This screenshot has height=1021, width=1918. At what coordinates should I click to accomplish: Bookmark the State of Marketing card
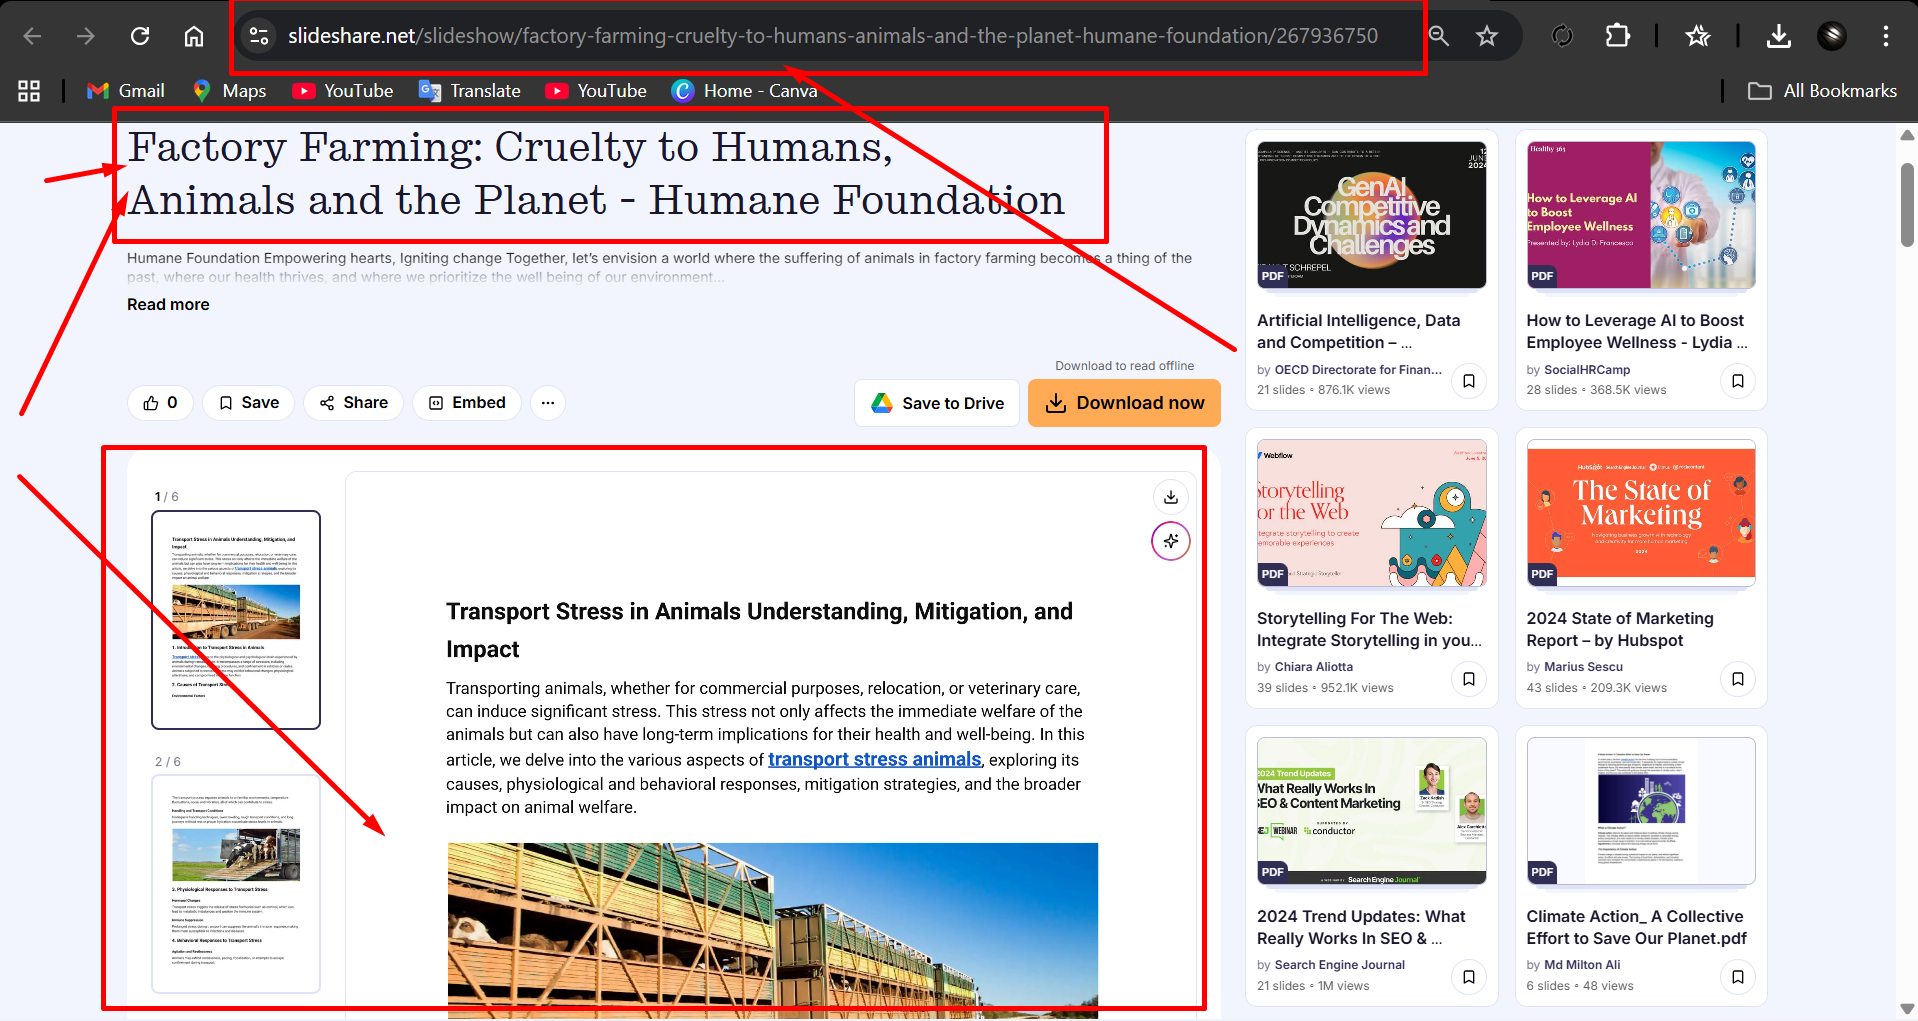pos(1738,679)
